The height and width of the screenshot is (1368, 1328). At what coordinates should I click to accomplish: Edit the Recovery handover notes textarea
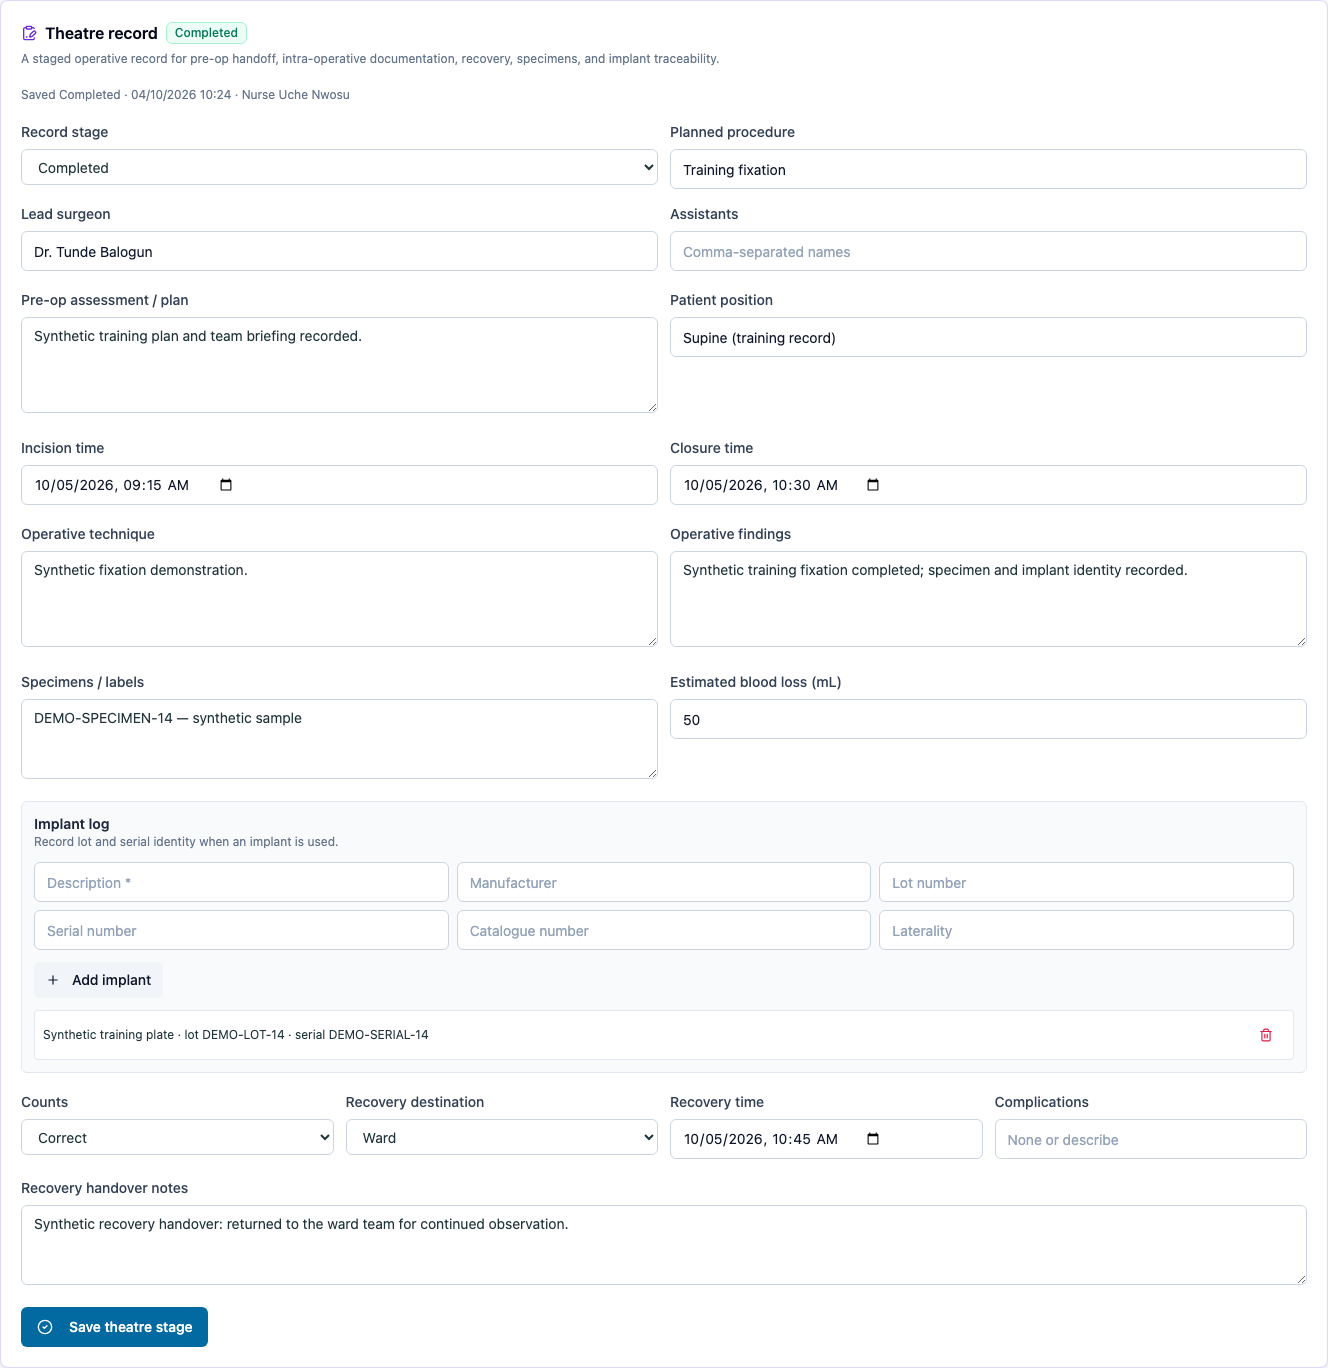(664, 1245)
